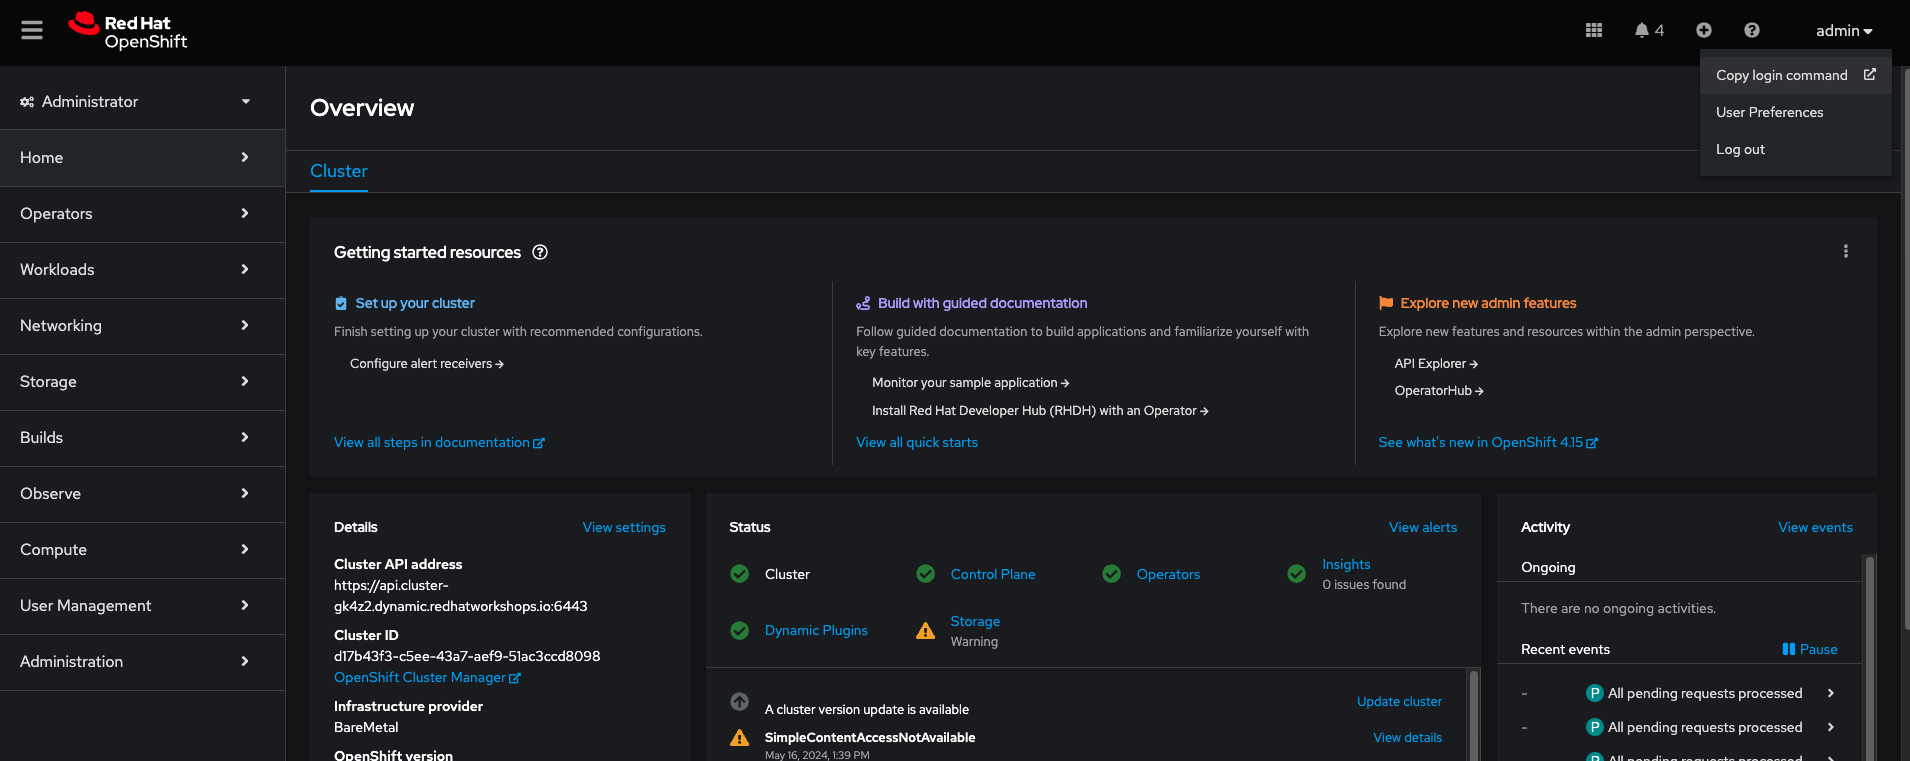Viewport: 1910px width, 761px height.
Task: Click the Set up your cluster icon
Action: coord(341,303)
